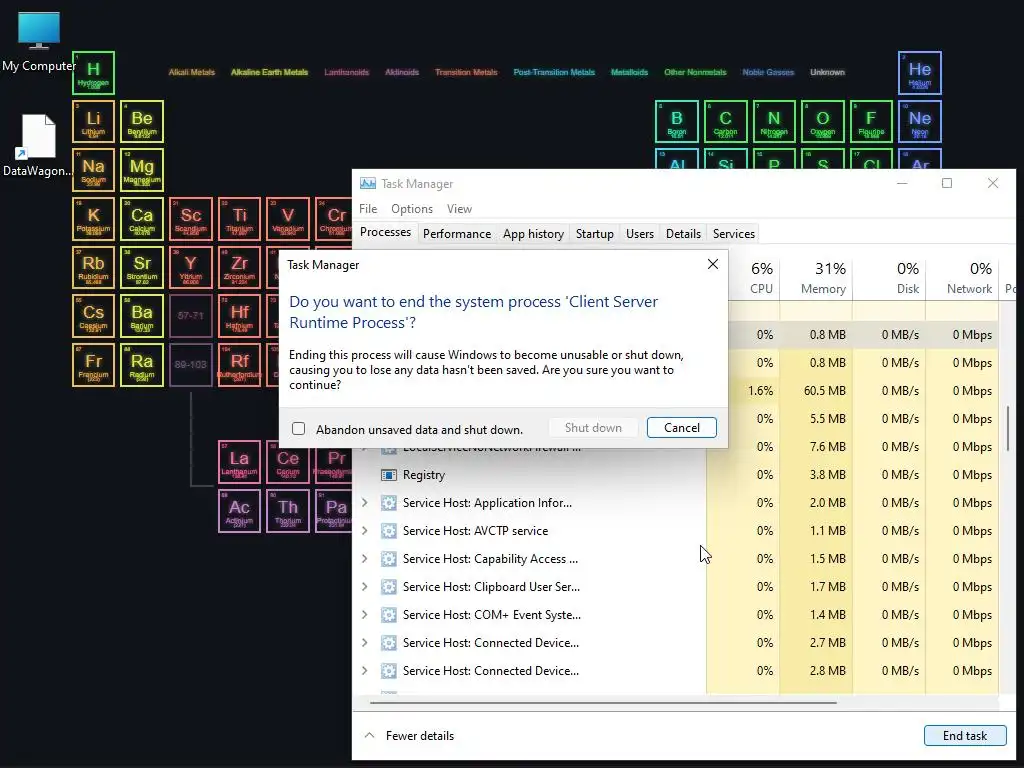This screenshot has width=1024, height=768.
Task: Select the Fluorine element tile
Action: click(x=871, y=121)
